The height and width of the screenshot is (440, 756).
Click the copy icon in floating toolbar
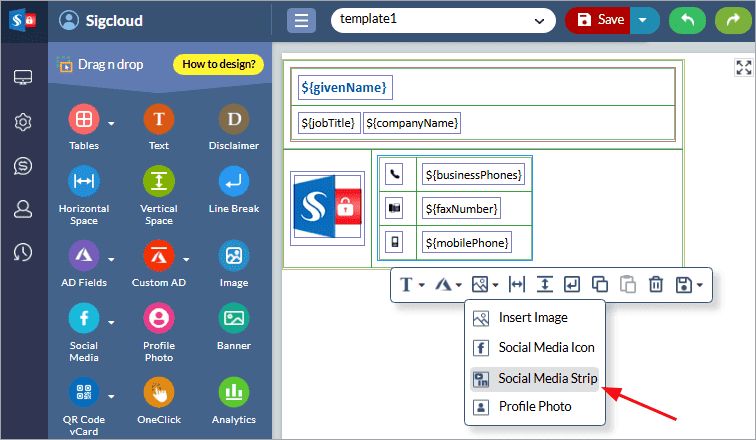[x=600, y=285]
